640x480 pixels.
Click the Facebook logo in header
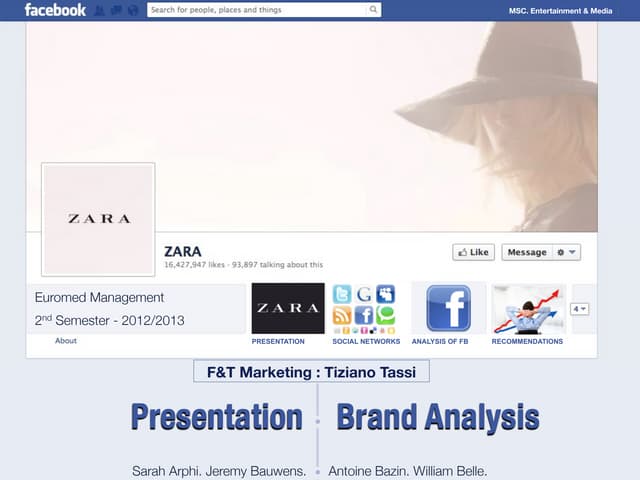[x=55, y=10]
